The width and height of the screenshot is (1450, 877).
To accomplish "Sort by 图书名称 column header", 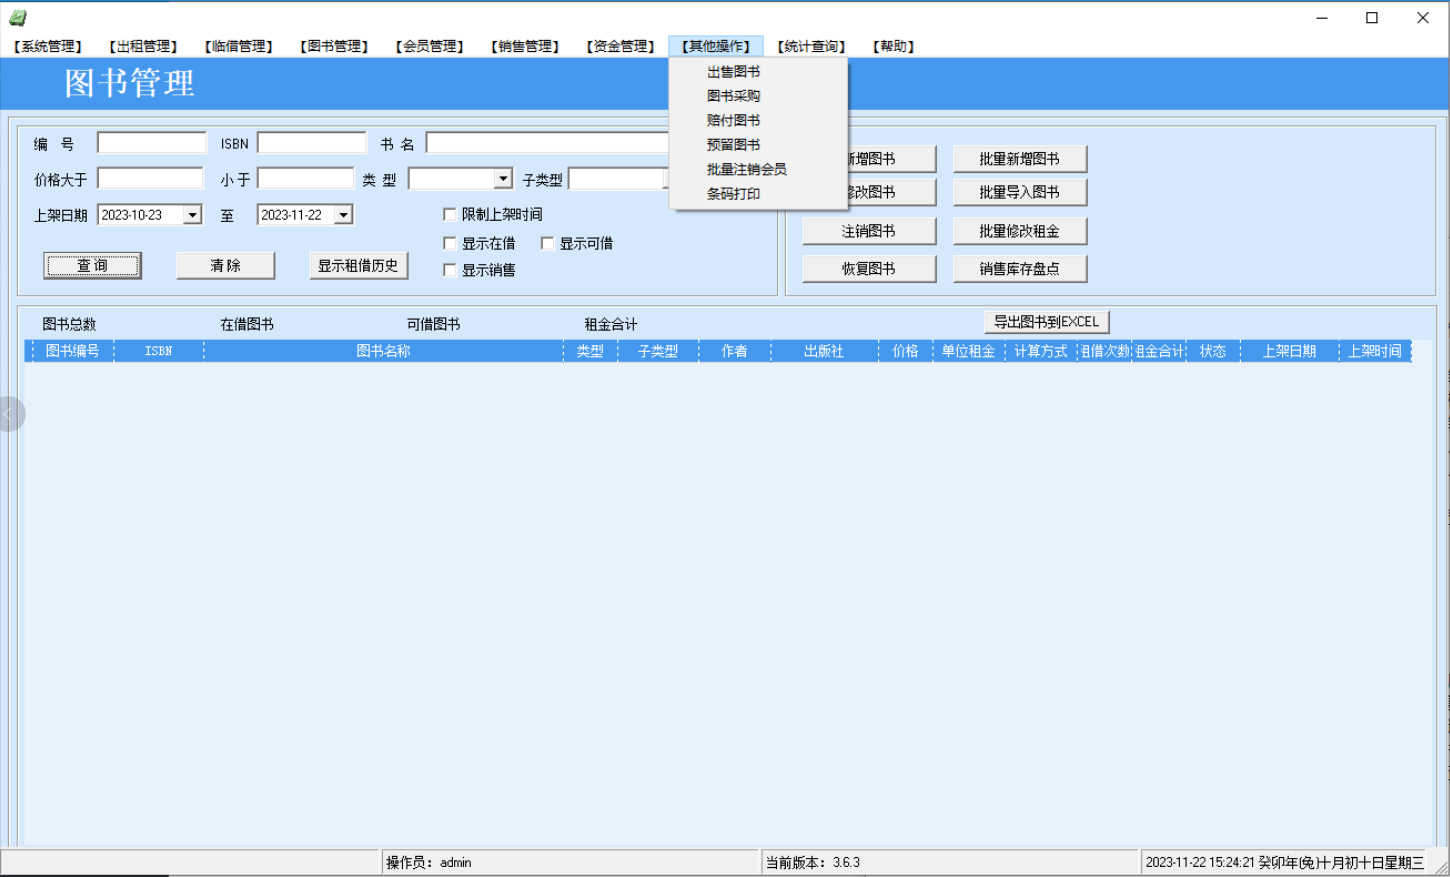I will [x=384, y=351].
